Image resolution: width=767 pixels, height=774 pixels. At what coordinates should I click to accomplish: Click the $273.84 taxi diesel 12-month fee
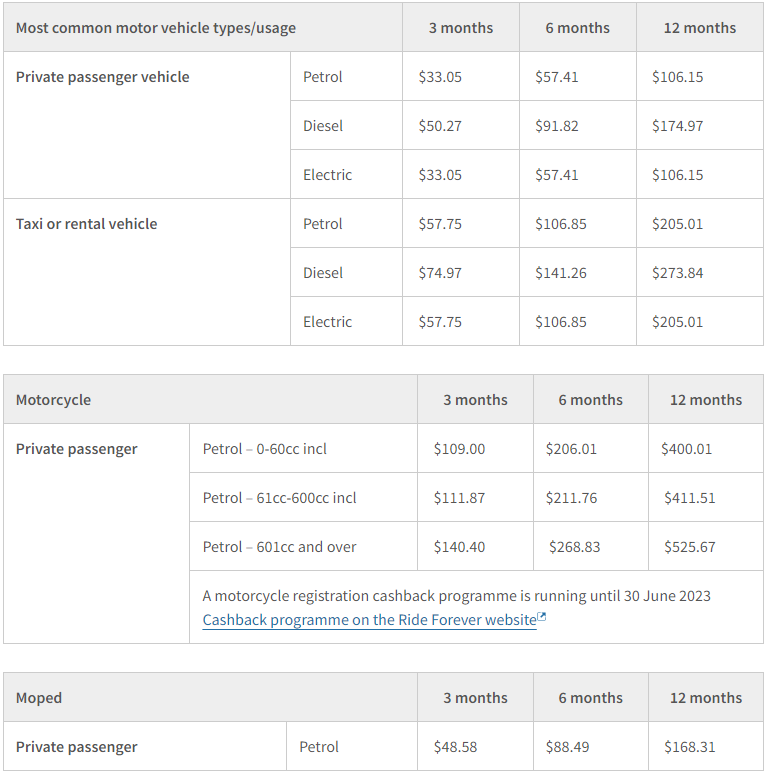(x=677, y=273)
